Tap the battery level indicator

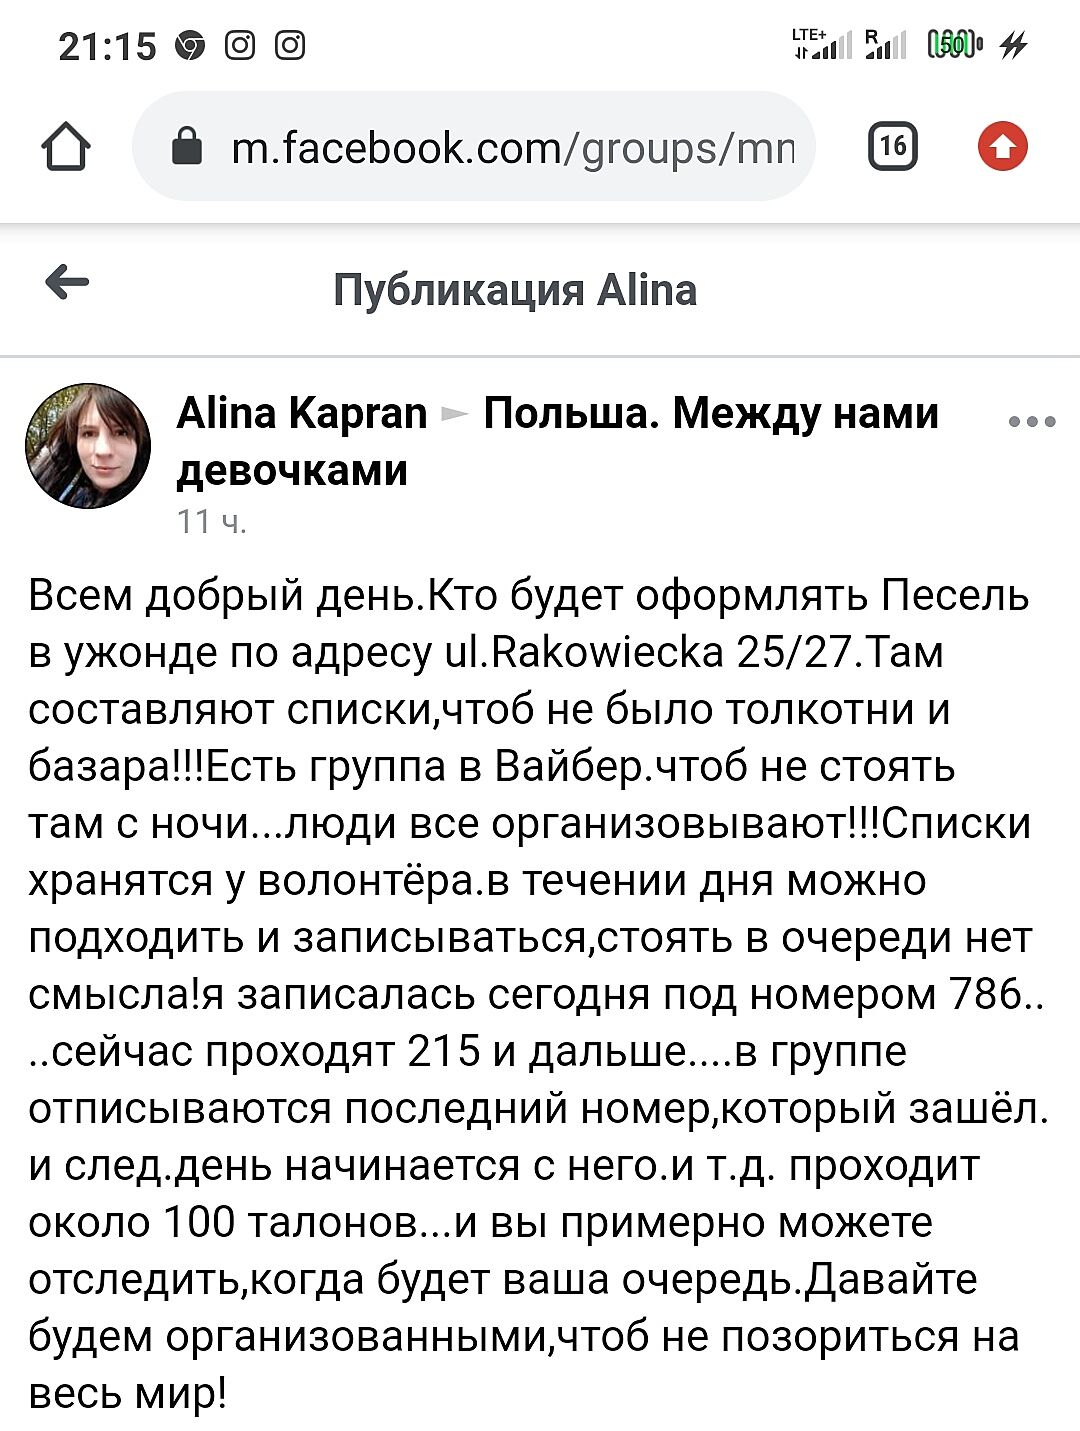pos(956,44)
